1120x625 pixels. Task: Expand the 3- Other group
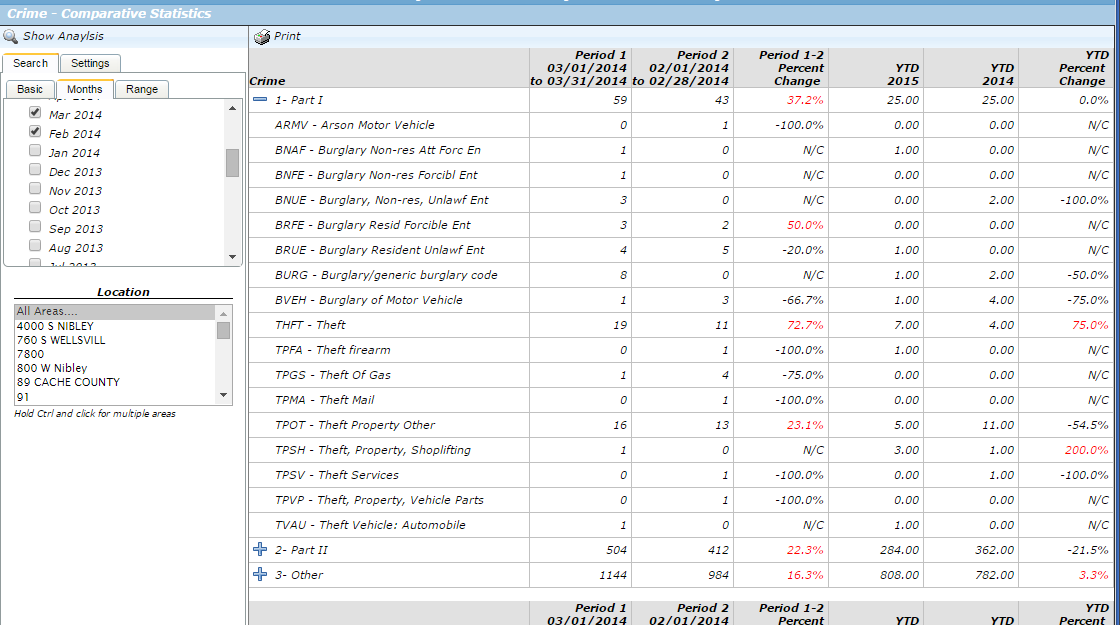[260, 575]
